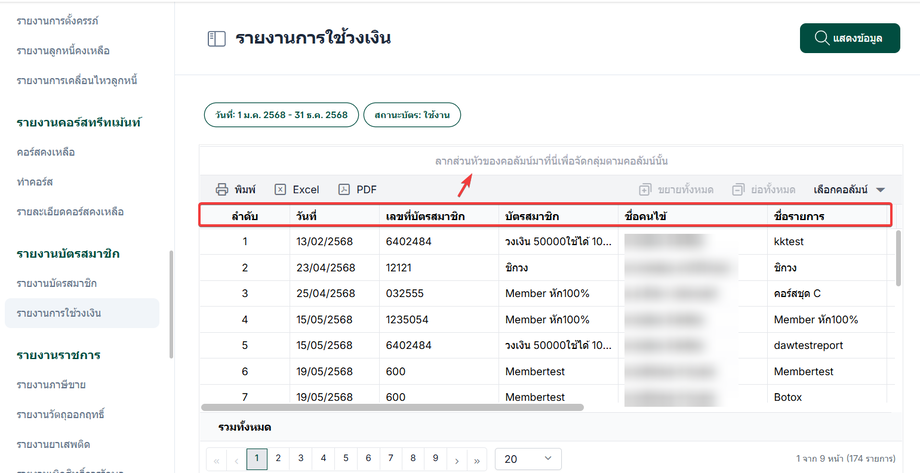Go to page 2
The height and width of the screenshot is (473, 920).
pos(278,458)
